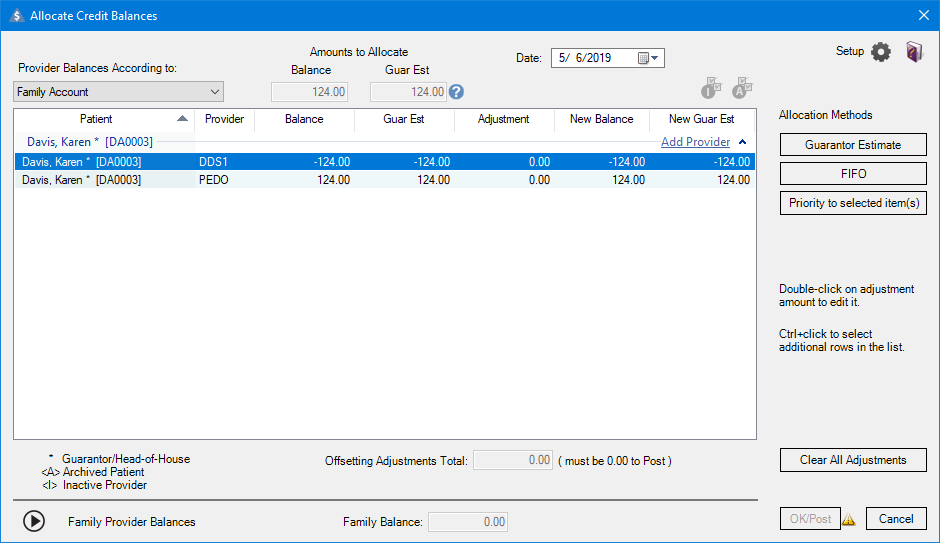This screenshot has height=543, width=940.
Task: Click the Add Provider link
Action: coord(695,142)
